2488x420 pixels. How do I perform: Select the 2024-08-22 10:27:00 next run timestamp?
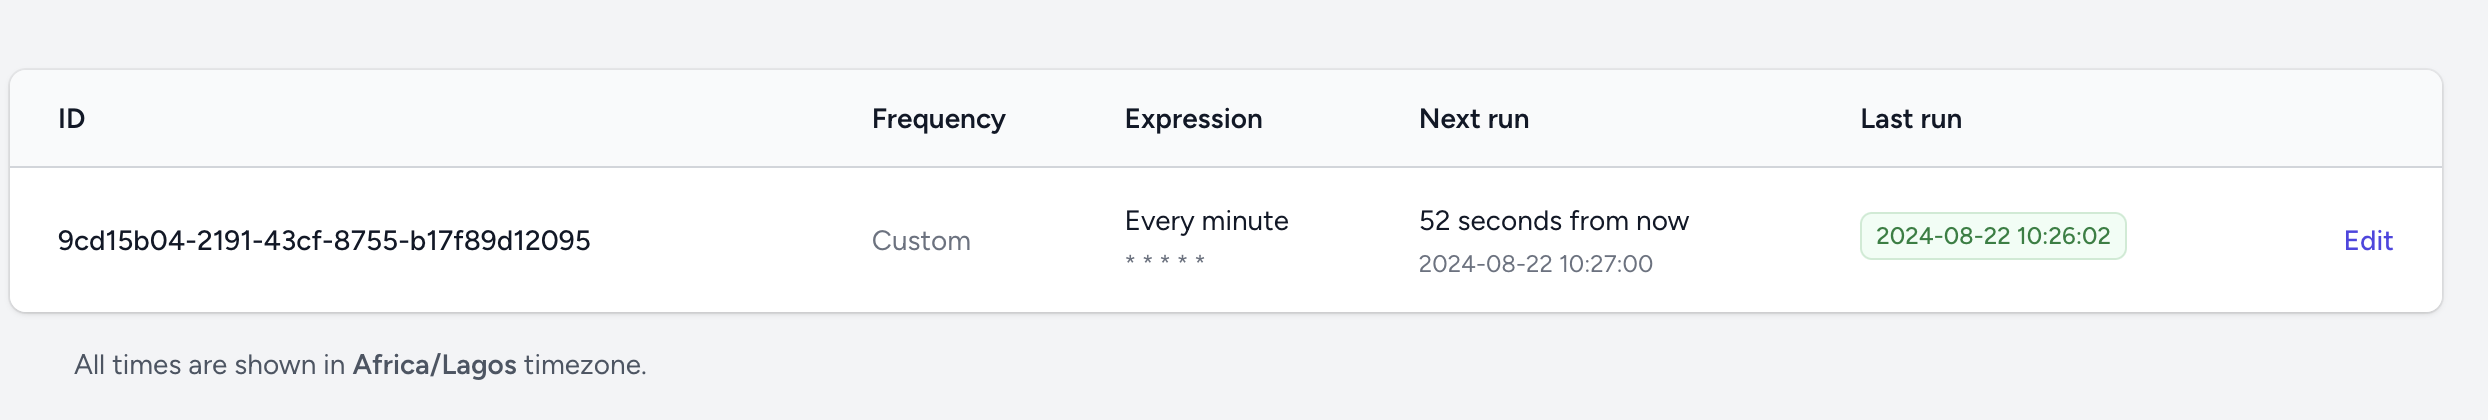click(x=1535, y=264)
